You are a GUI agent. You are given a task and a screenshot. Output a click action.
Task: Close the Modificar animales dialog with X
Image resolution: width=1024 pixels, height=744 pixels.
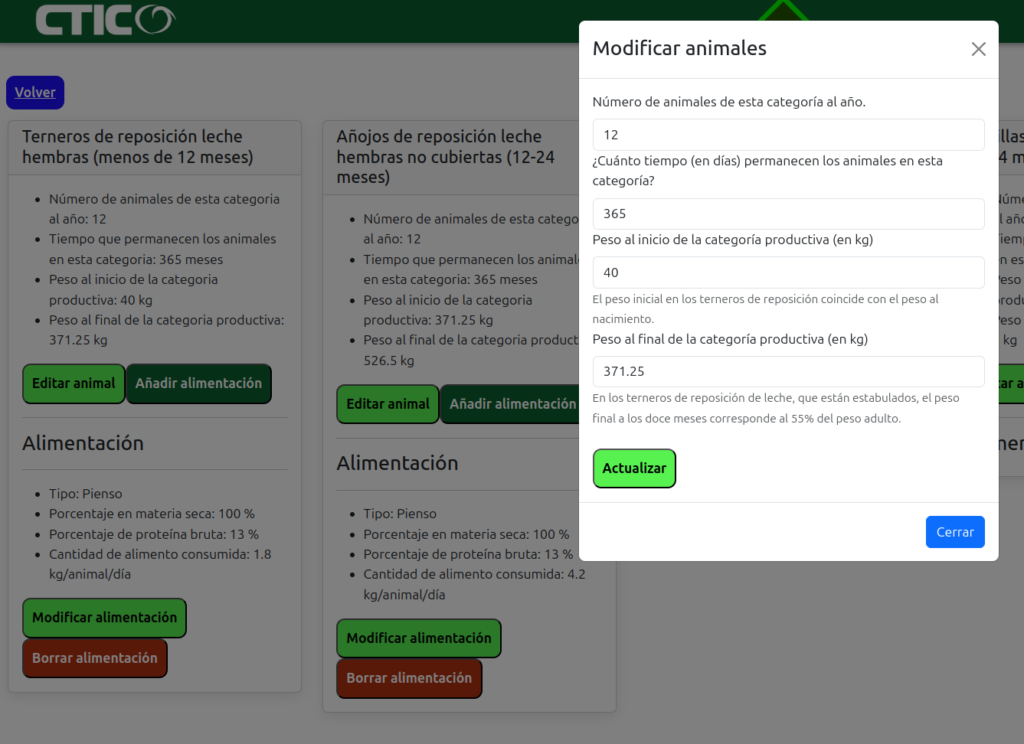(978, 49)
